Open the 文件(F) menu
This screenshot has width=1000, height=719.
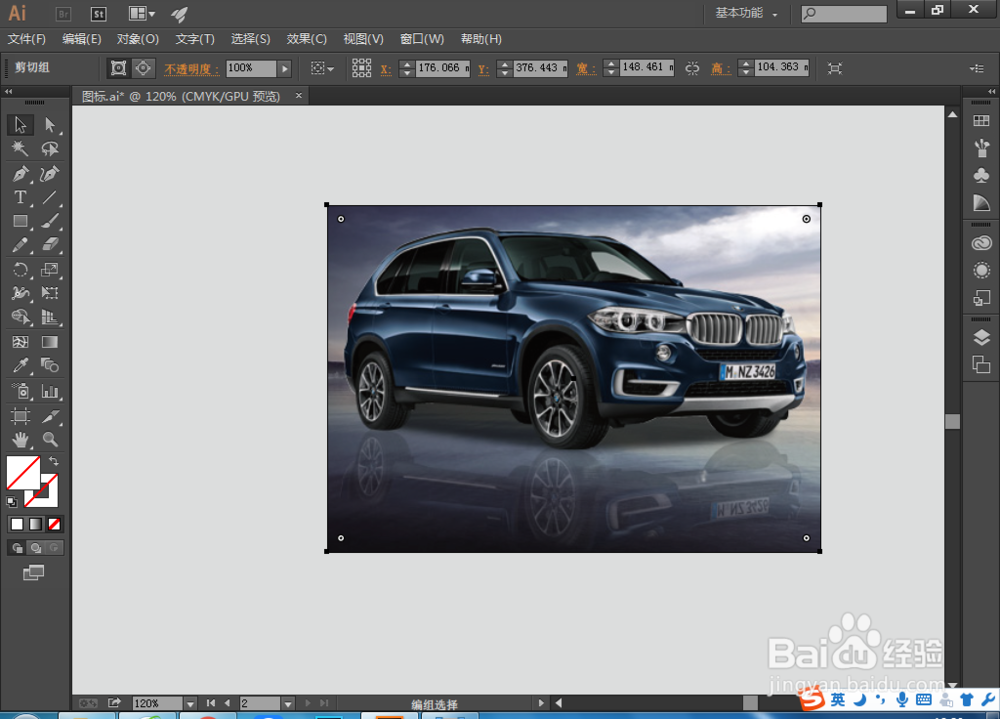point(27,39)
